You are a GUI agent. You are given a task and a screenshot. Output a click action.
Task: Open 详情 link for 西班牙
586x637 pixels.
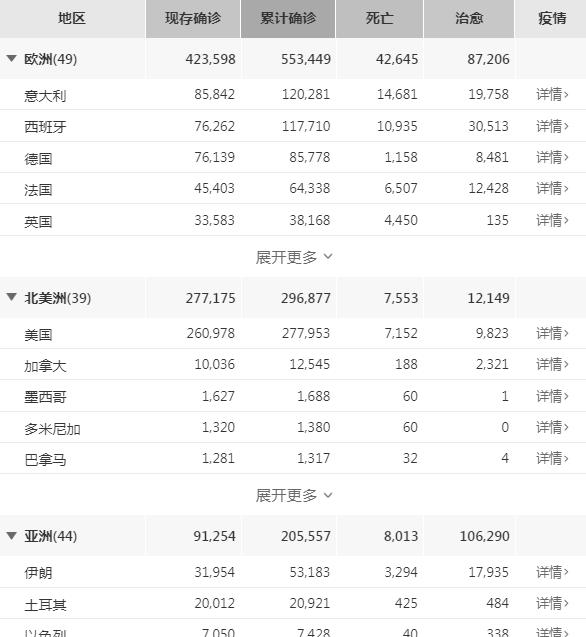[x=552, y=126]
